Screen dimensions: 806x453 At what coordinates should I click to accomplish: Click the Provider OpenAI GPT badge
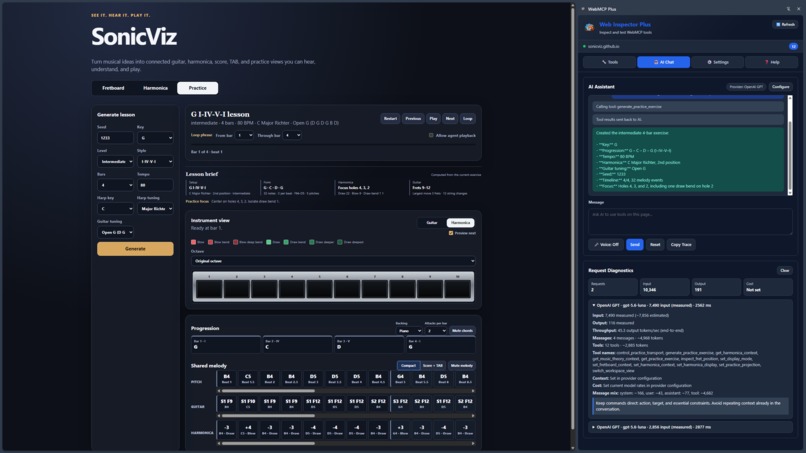746,87
